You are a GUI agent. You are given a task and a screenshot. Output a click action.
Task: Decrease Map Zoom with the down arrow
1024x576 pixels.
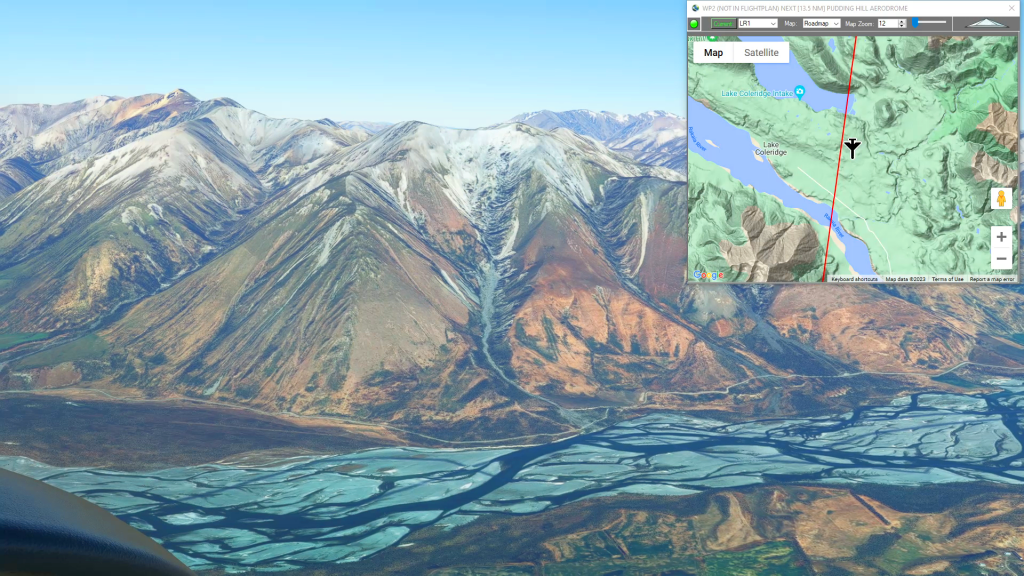(x=901, y=26)
